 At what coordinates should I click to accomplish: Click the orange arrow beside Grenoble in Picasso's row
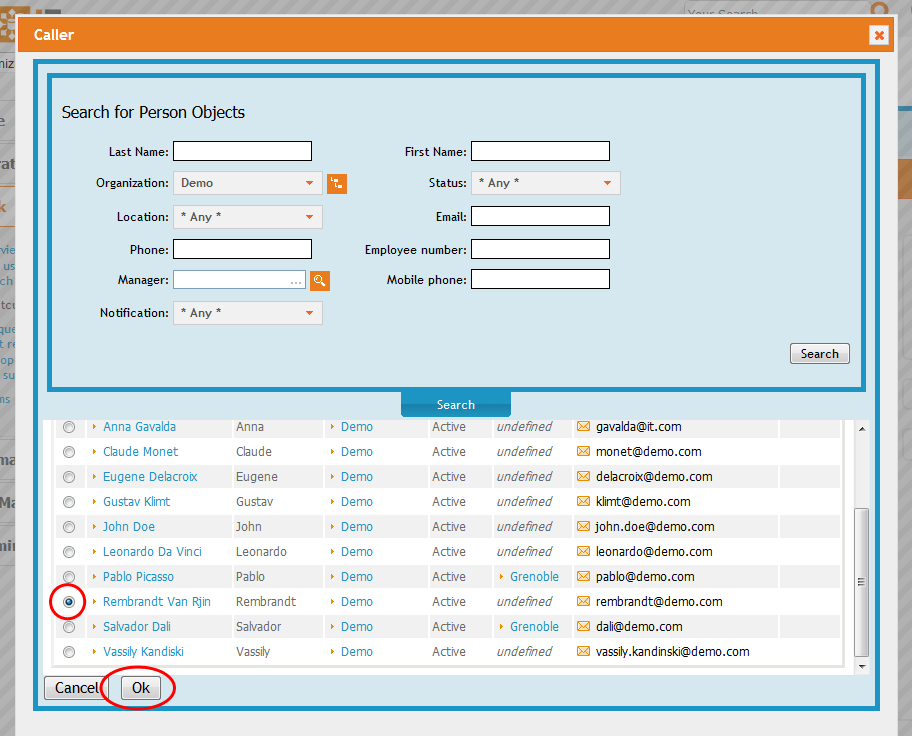(499, 576)
